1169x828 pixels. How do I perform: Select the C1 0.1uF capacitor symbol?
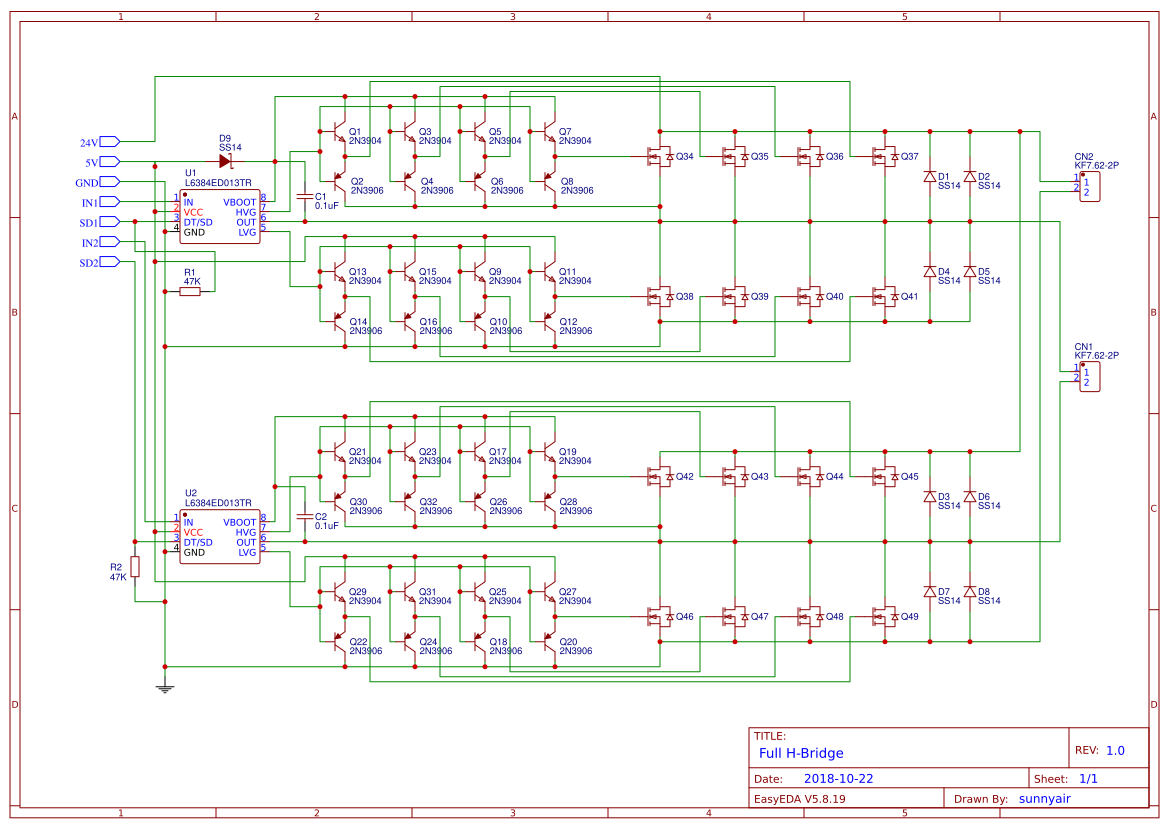(302, 195)
